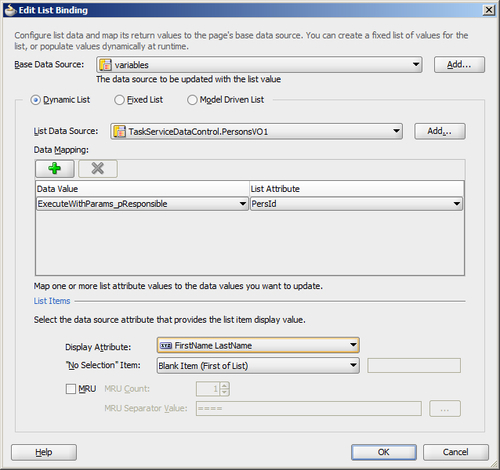Viewport: 500px width, 470px height.
Task: Click the variables data source icon
Action: pos(106,65)
